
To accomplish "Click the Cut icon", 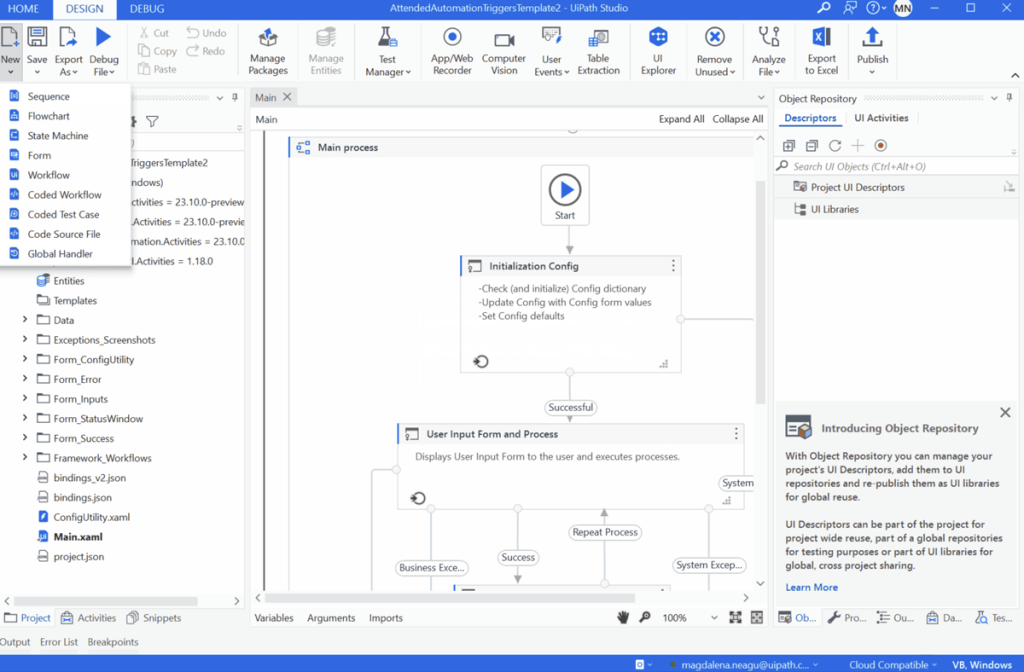I will [144, 33].
